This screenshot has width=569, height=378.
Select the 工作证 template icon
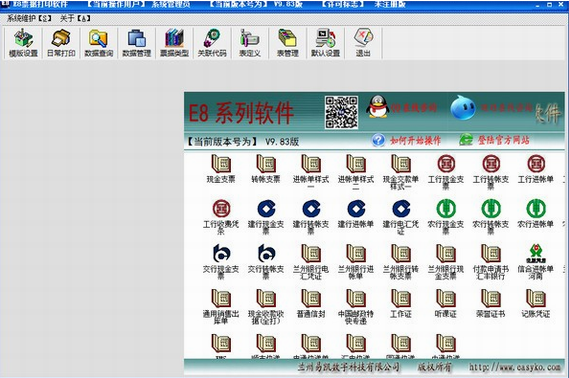pos(401,304)
